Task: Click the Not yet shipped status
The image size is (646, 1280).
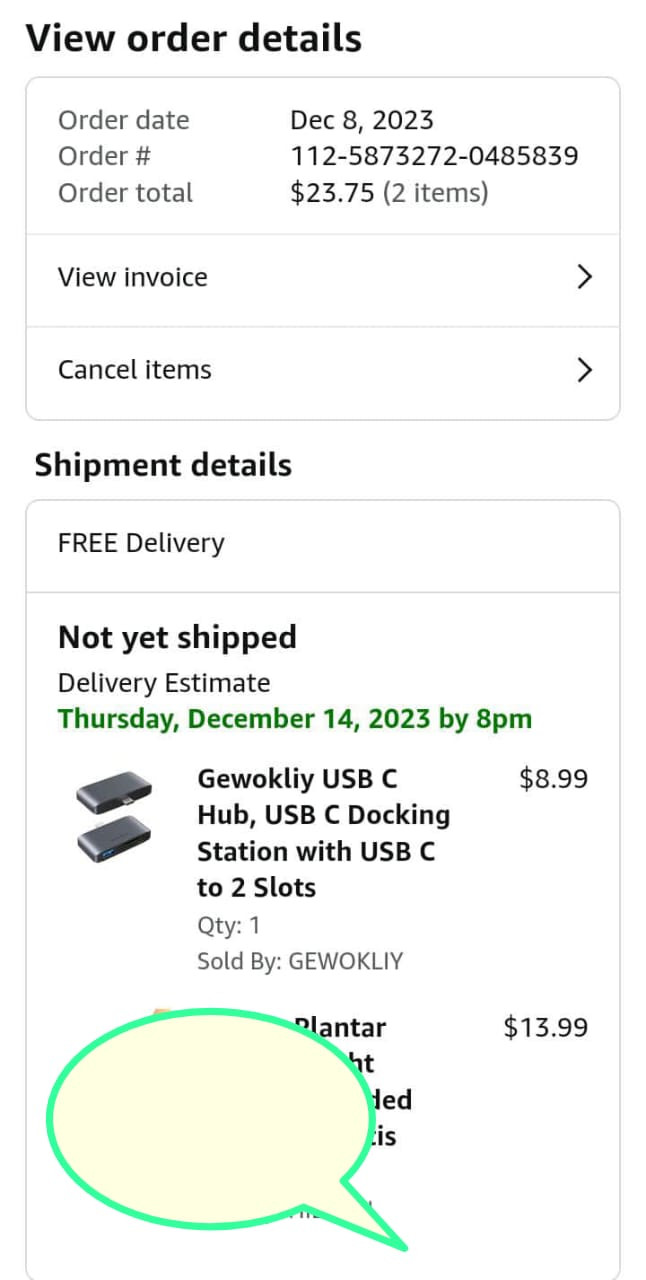Action: 177,638
